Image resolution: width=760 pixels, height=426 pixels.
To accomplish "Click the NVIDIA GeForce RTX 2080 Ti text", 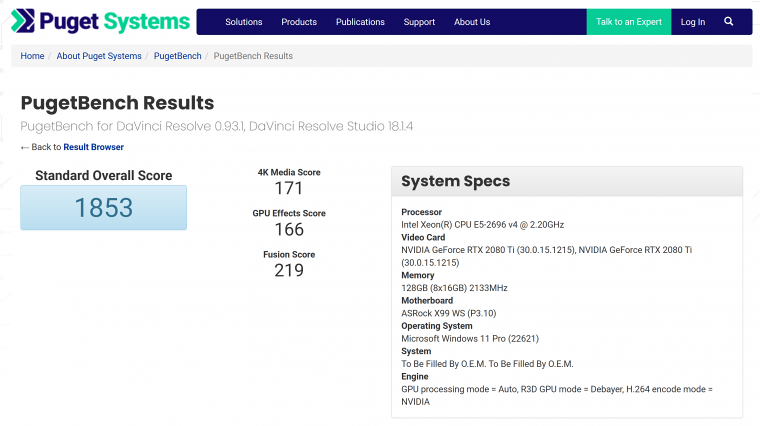I will point(546,256).
